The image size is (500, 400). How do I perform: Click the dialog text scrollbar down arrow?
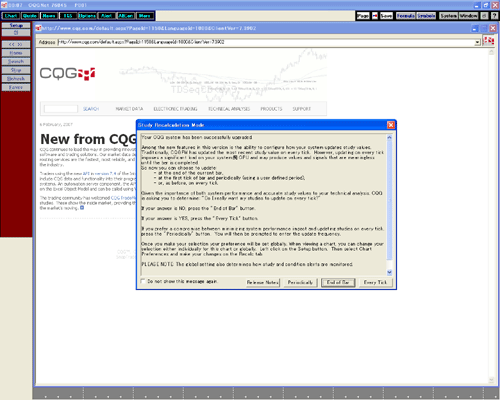point(389,272)
